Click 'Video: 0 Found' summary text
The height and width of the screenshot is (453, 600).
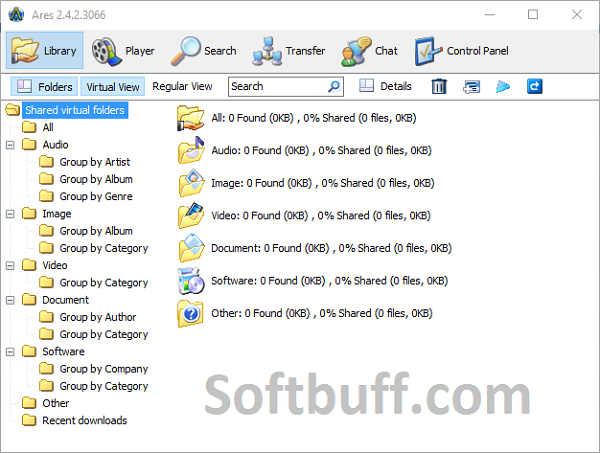click(x=321, y=216)
